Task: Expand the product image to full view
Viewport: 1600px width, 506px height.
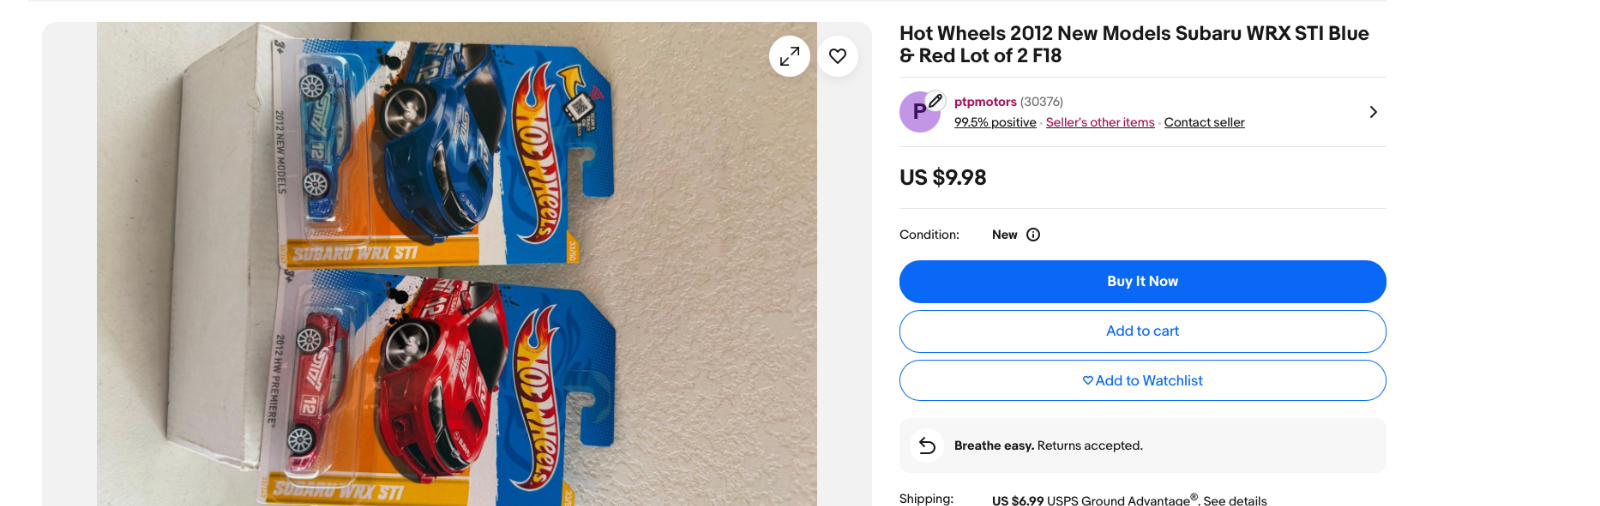Action: 789,56
